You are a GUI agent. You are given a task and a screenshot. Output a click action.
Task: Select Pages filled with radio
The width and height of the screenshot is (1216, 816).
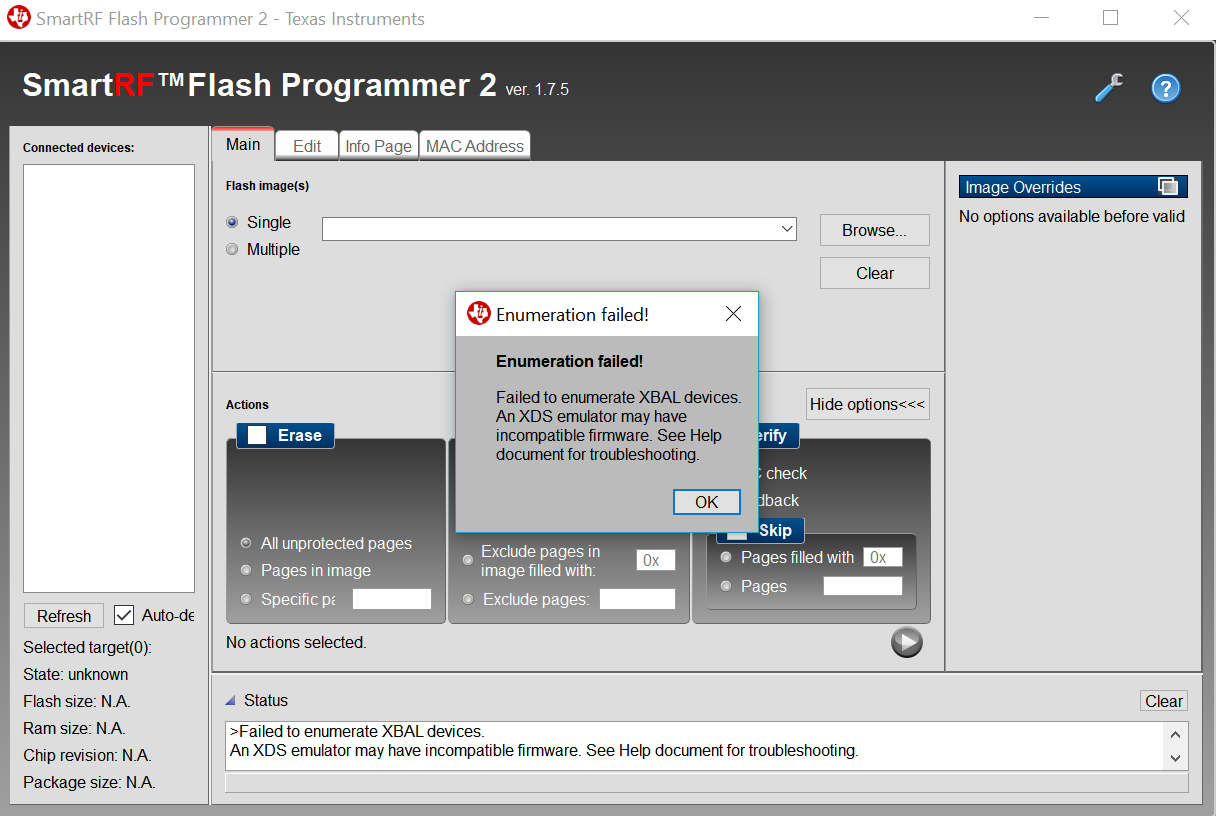(726, 557)
